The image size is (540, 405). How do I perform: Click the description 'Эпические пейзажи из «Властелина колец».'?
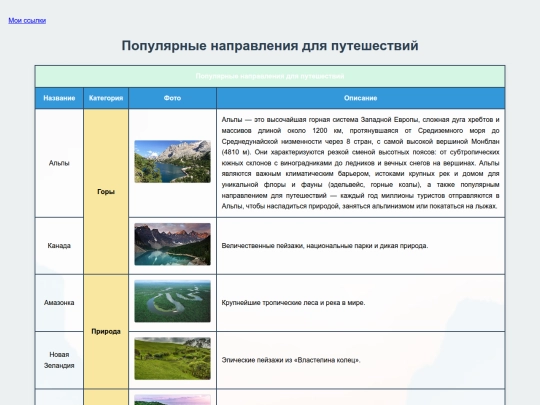(291, 360)
